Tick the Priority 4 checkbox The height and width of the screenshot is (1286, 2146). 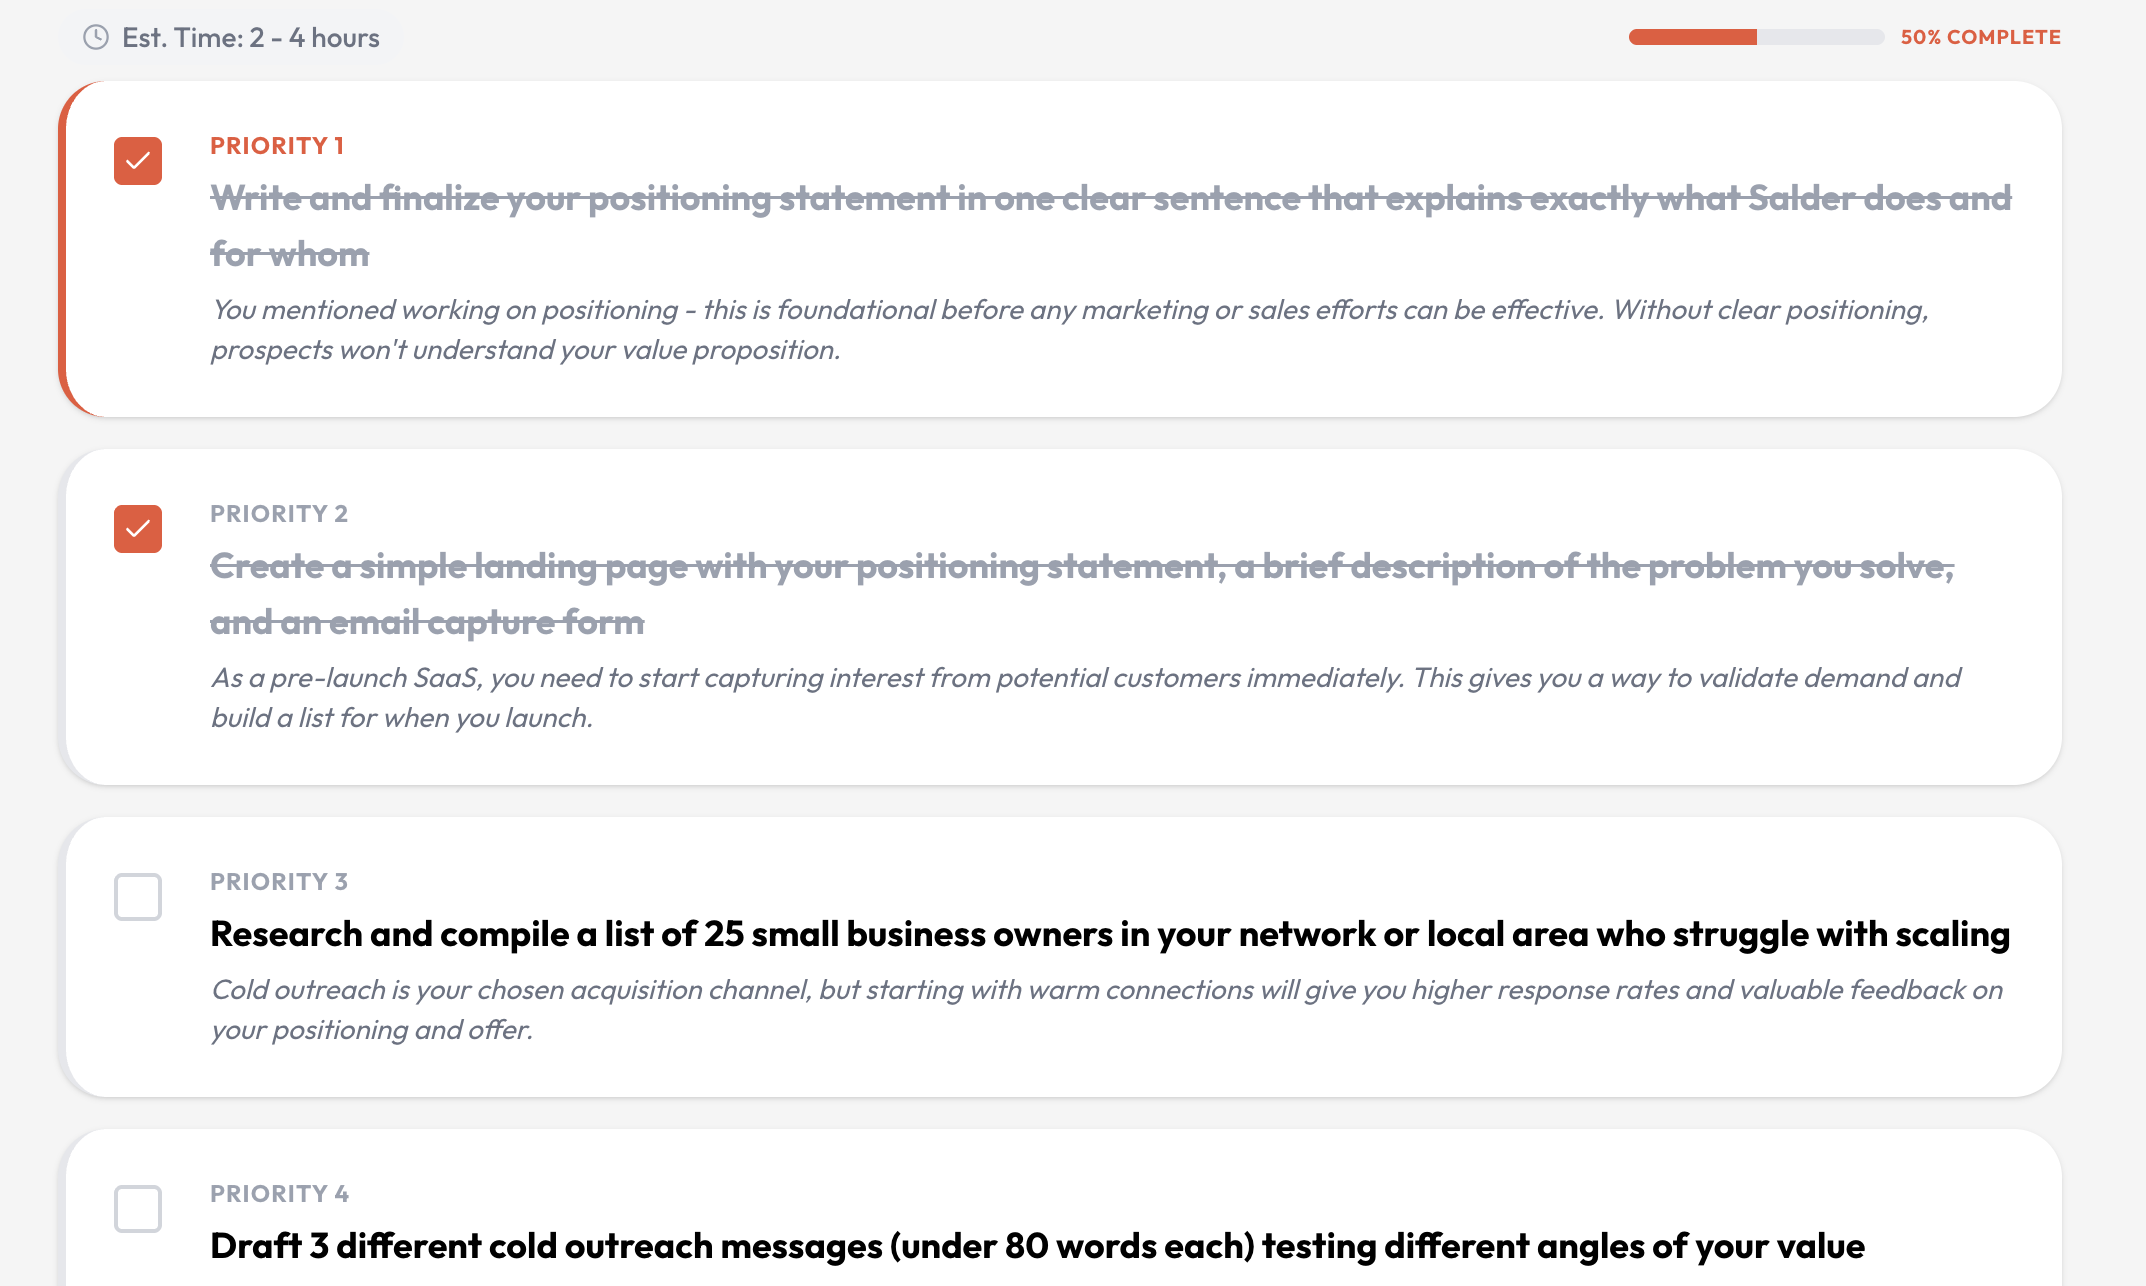click(138, 1209)
